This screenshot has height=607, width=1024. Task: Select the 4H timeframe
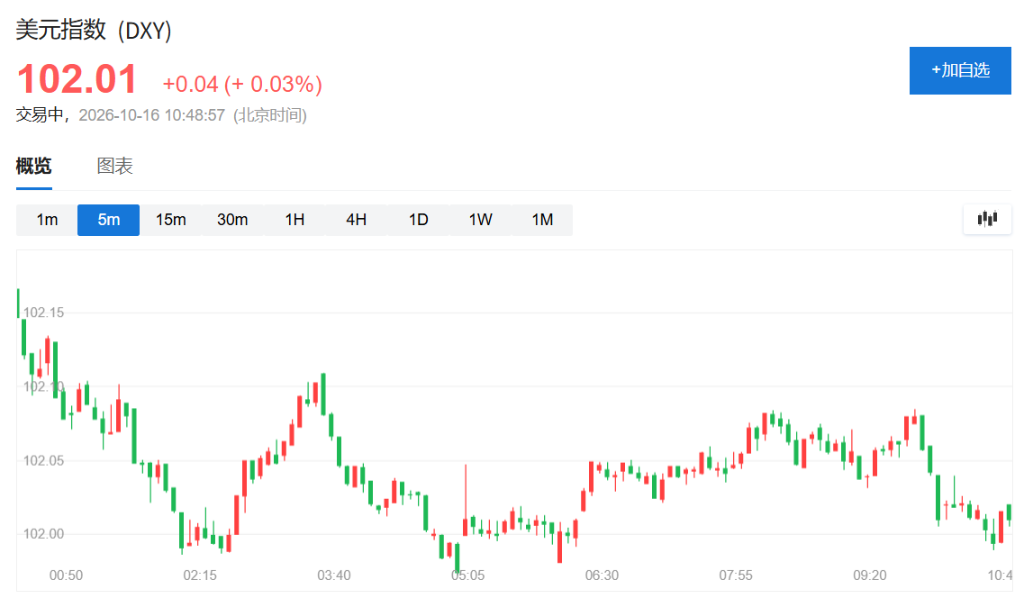pyautogui.click(x=357, y=220)
